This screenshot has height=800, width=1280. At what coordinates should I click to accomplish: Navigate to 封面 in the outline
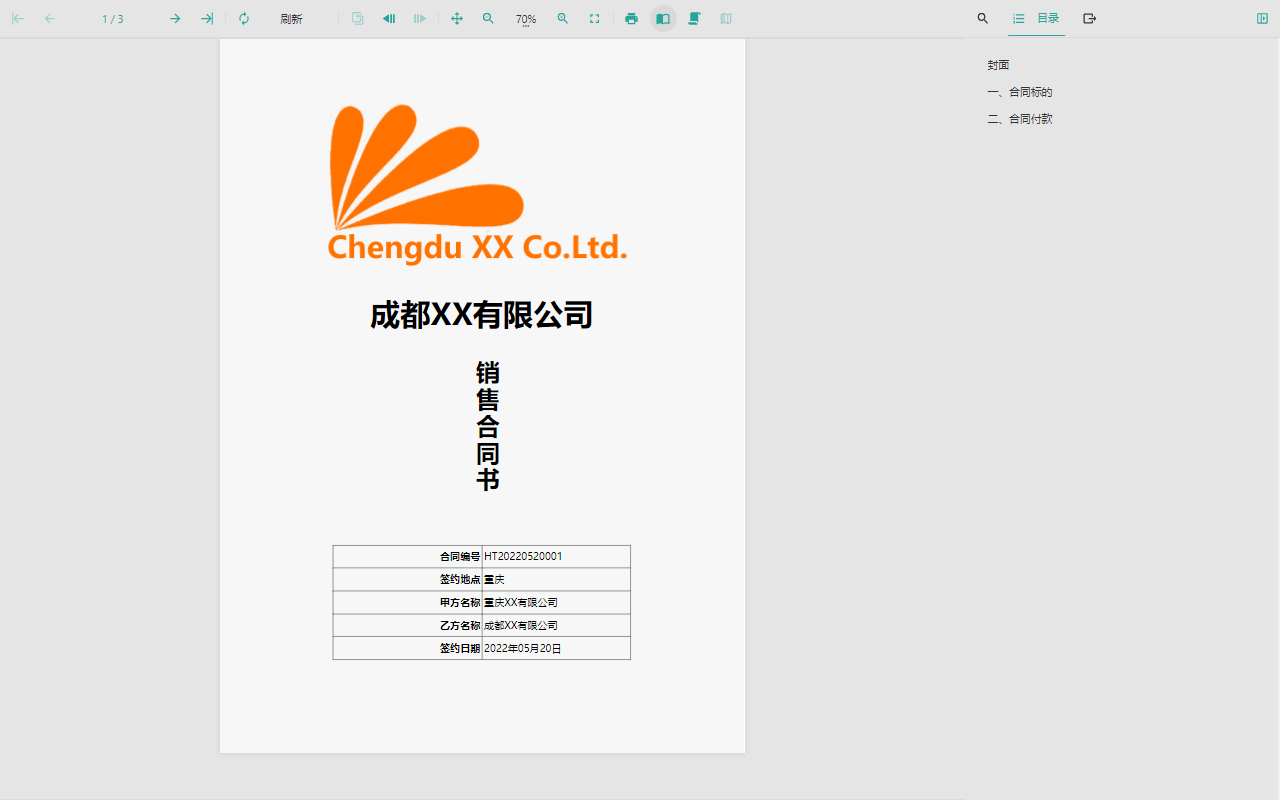(998, 65)
